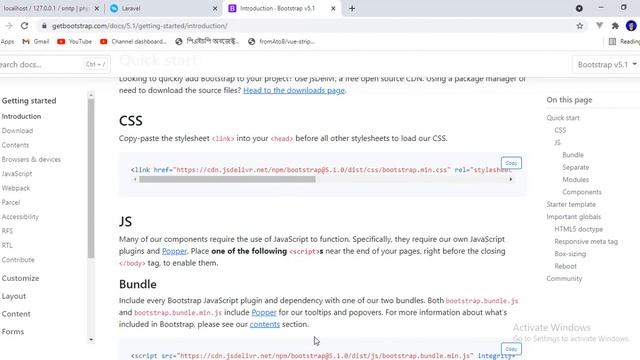
Task: Jump to Important globals in On this page
Action: click(x=573, y=217)
